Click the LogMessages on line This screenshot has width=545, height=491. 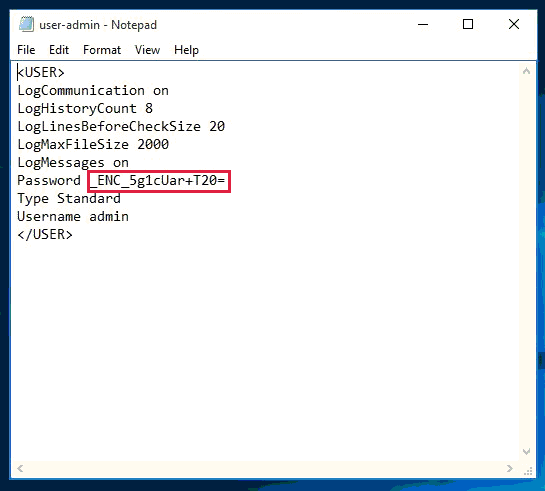73,162
